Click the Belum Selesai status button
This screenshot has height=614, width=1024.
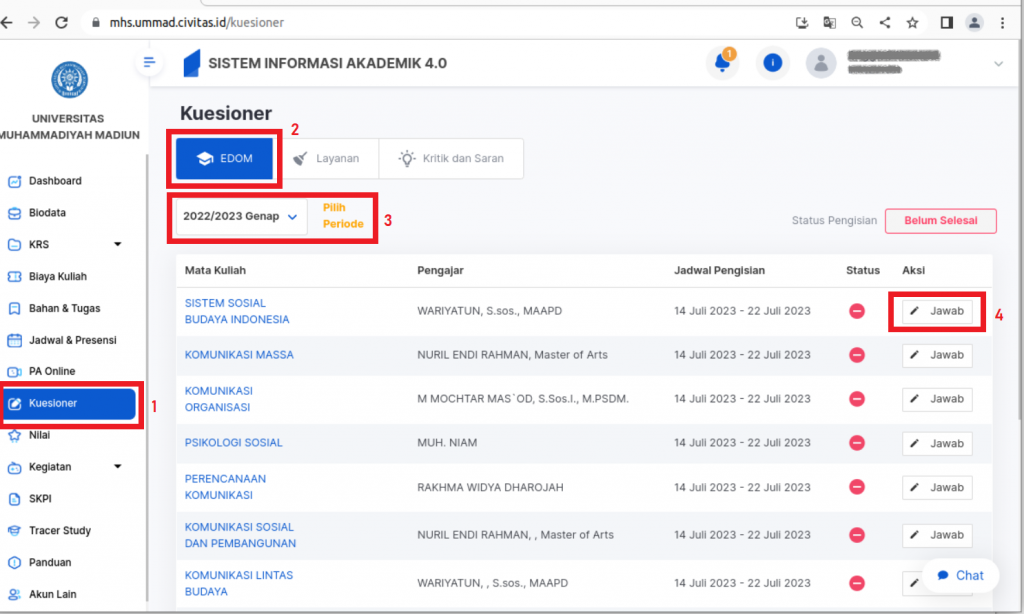point(940,221)
